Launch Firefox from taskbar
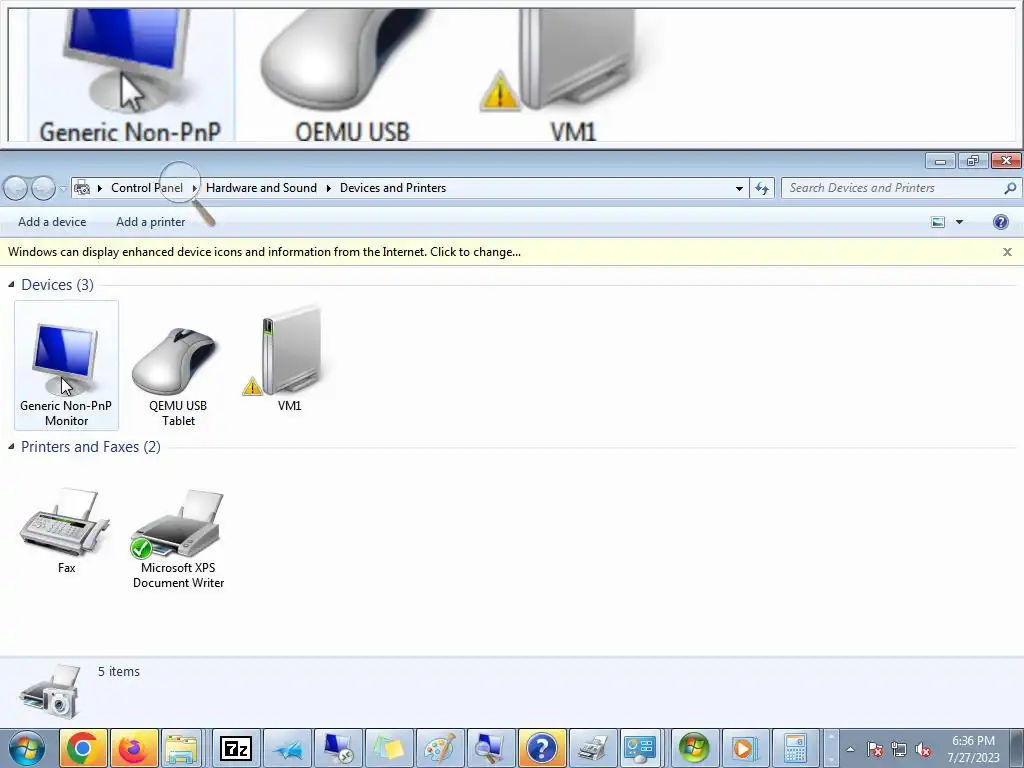This screenshot has width=1024, height=768. (x=134, y=748)
